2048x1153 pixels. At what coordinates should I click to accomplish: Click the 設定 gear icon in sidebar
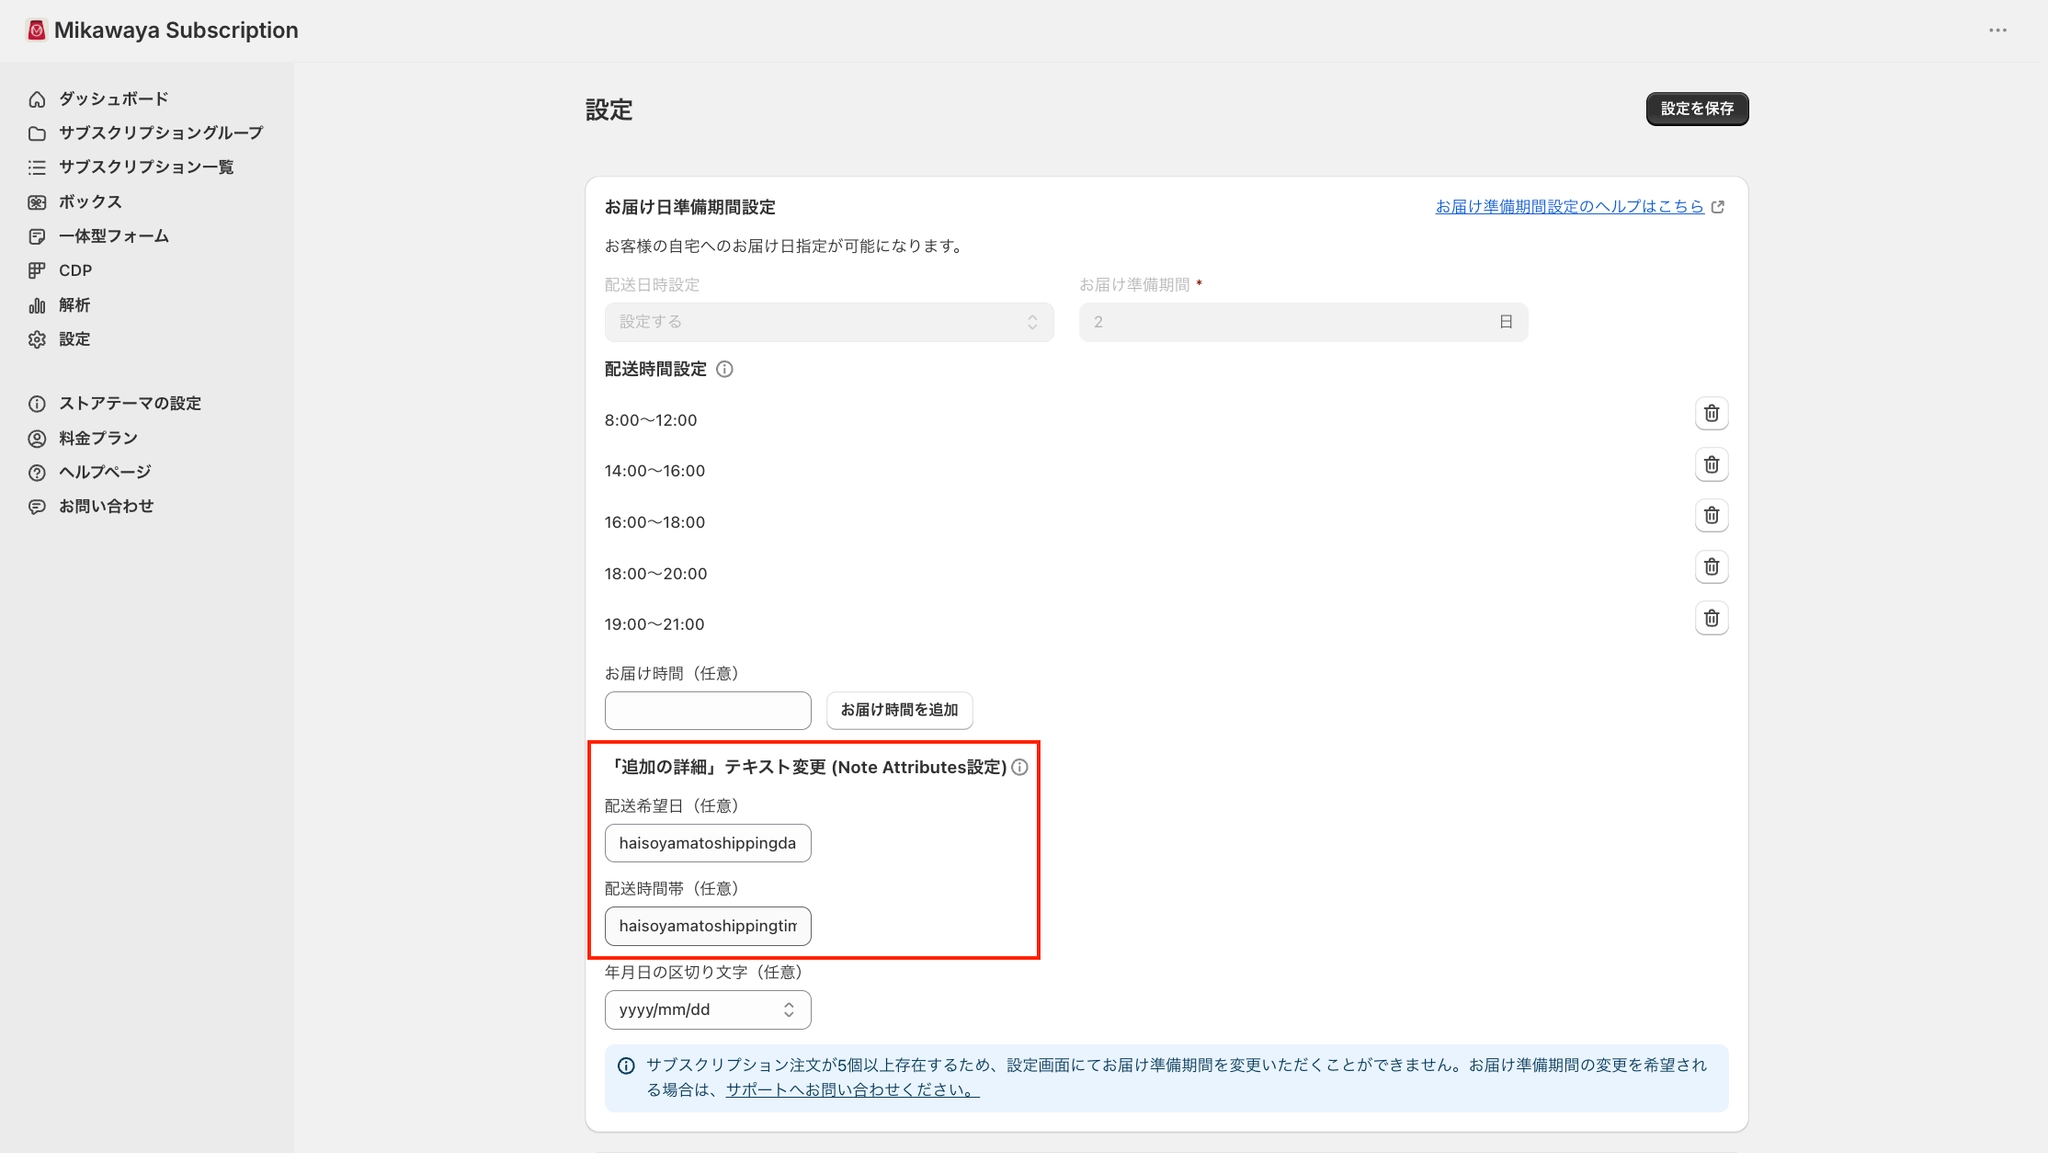(37, 339)
